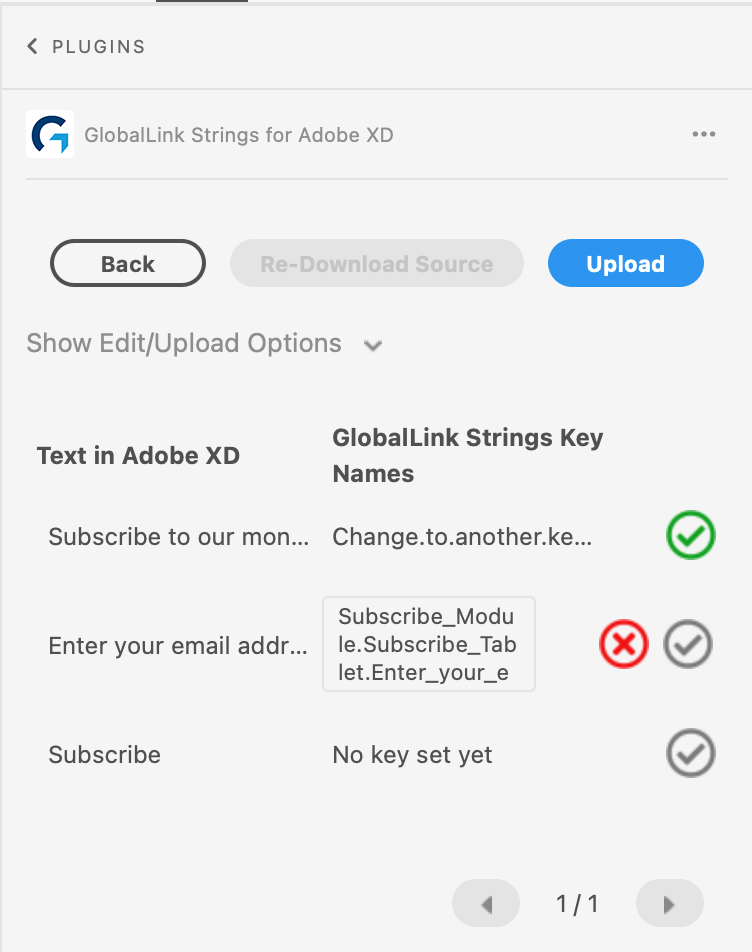Click gray checkmark in the Subscribe row
This screenshot has width=752, height=952.
tap(691, 753)
